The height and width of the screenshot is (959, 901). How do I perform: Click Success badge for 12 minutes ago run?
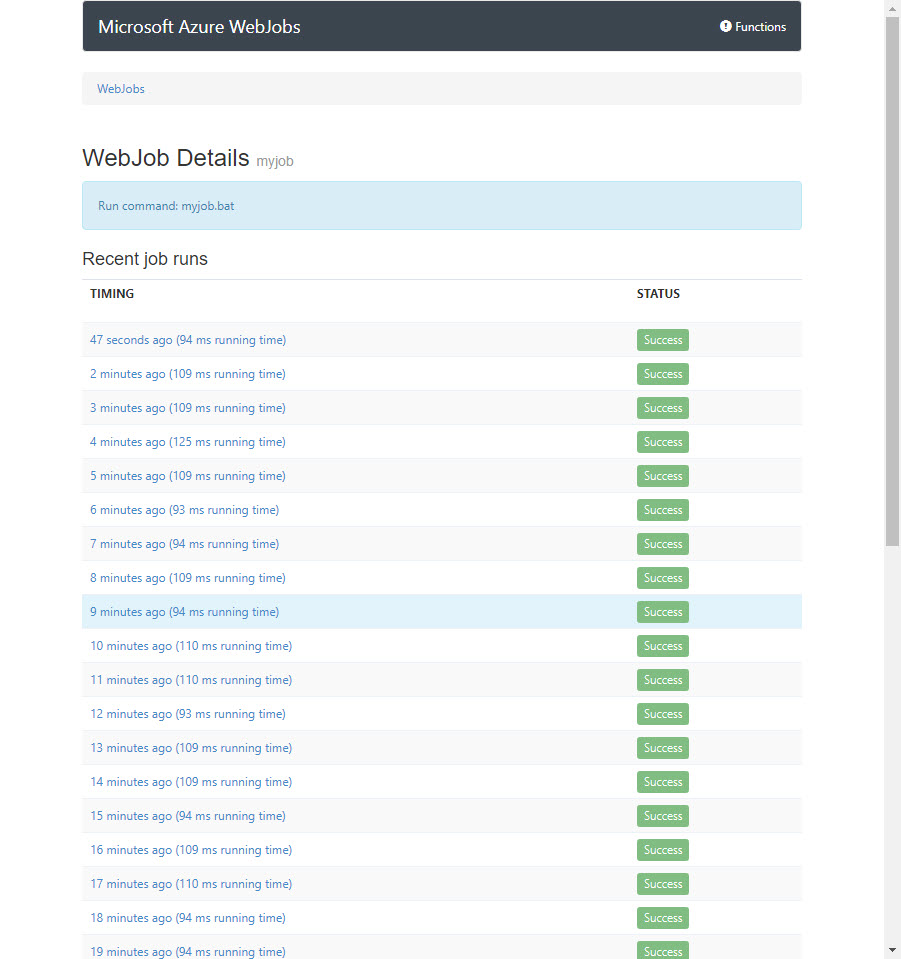(x=662, y=714)
